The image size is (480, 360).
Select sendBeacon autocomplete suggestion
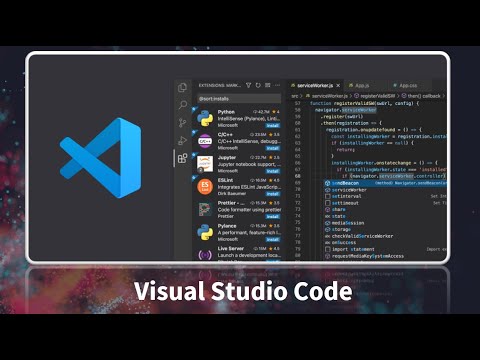[x=385, y=183]
